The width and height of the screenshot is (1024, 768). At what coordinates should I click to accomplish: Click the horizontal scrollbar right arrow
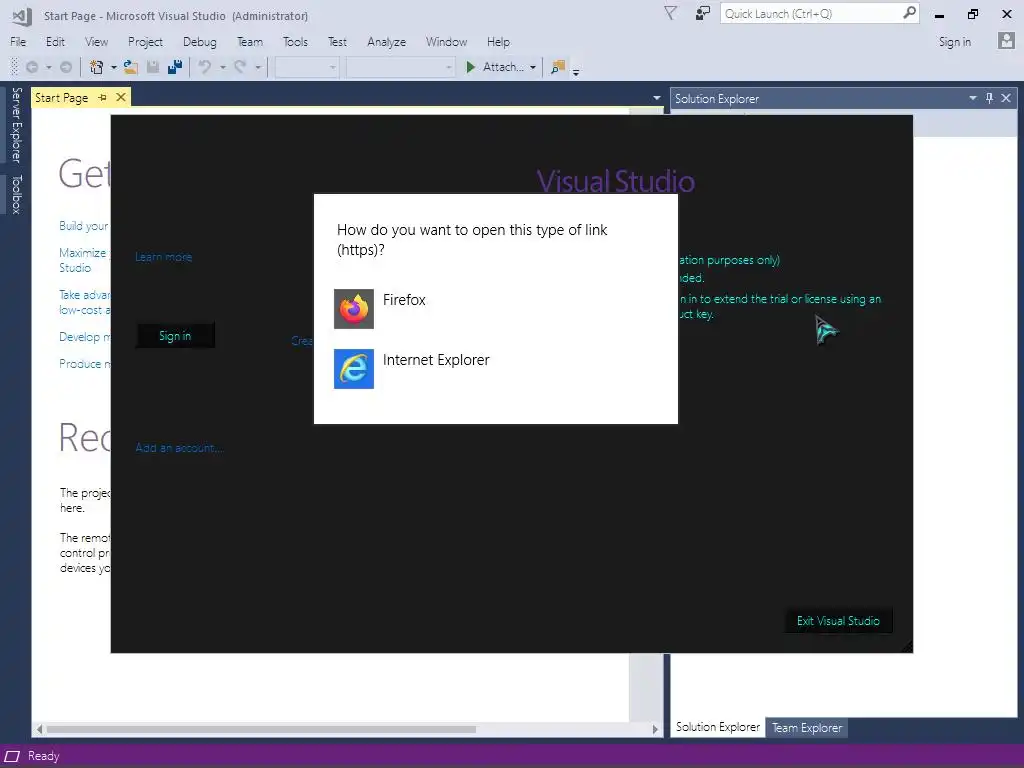[655, 729]
